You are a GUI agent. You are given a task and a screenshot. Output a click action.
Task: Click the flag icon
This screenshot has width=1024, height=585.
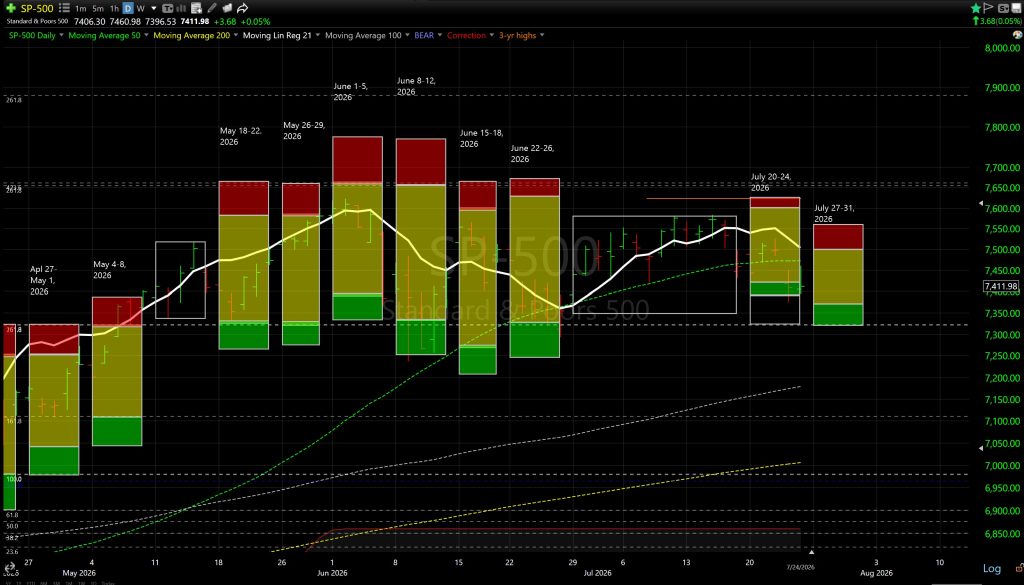(988, 8)
